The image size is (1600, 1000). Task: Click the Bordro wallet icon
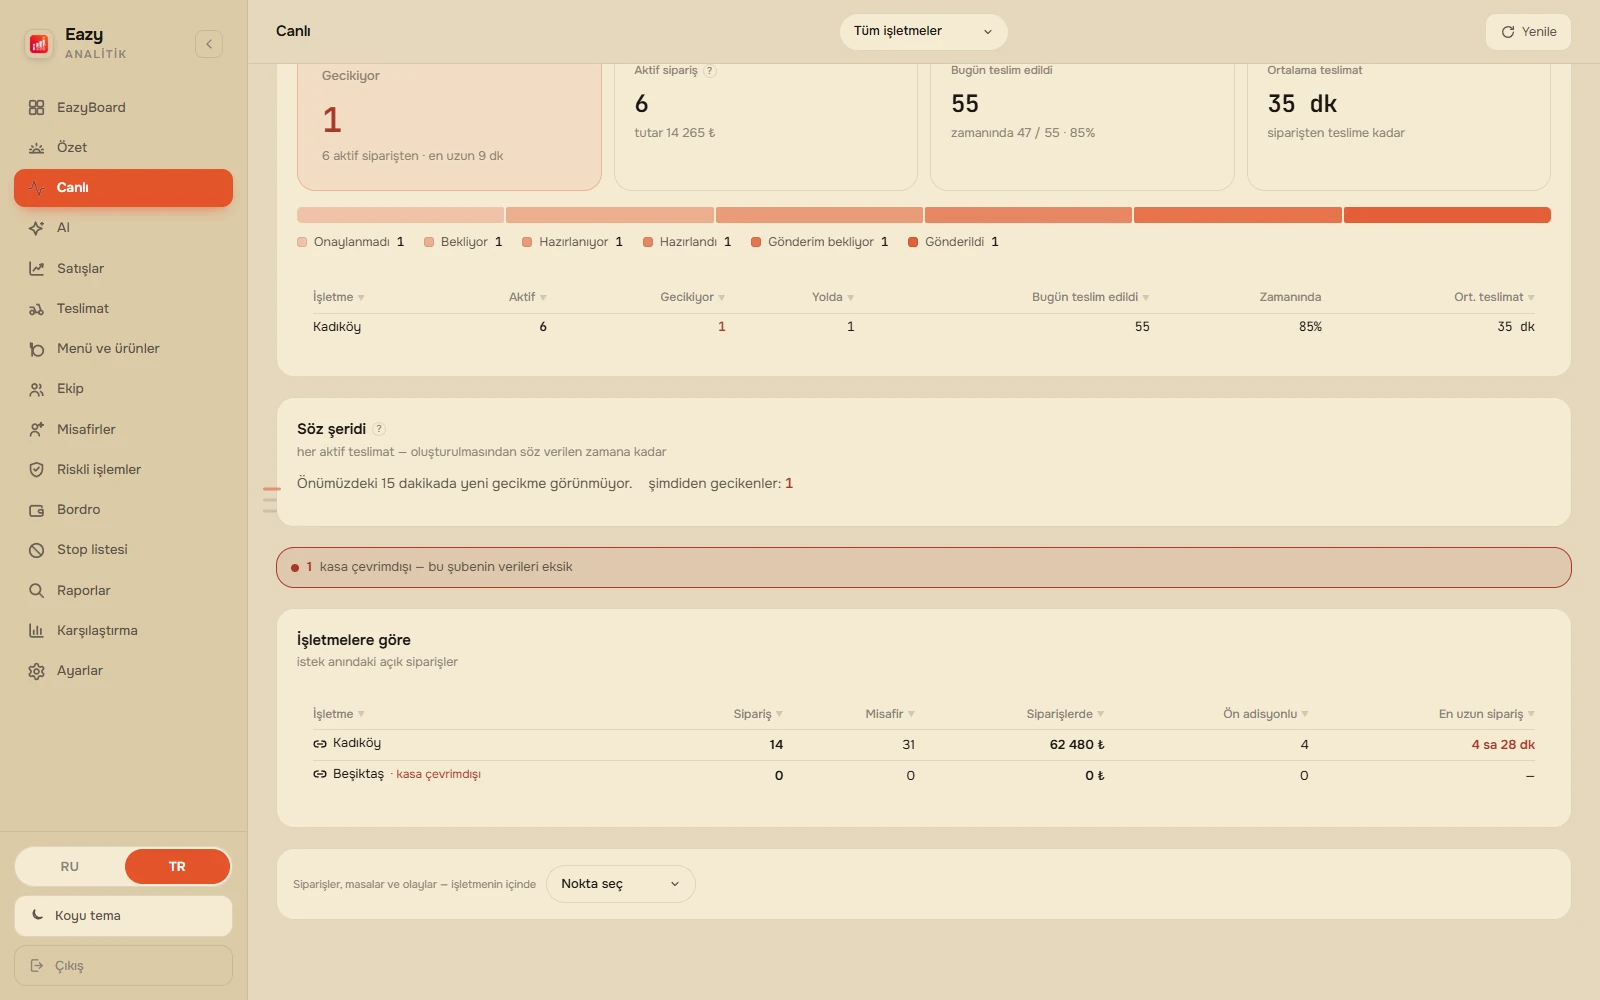click(36, 510)
